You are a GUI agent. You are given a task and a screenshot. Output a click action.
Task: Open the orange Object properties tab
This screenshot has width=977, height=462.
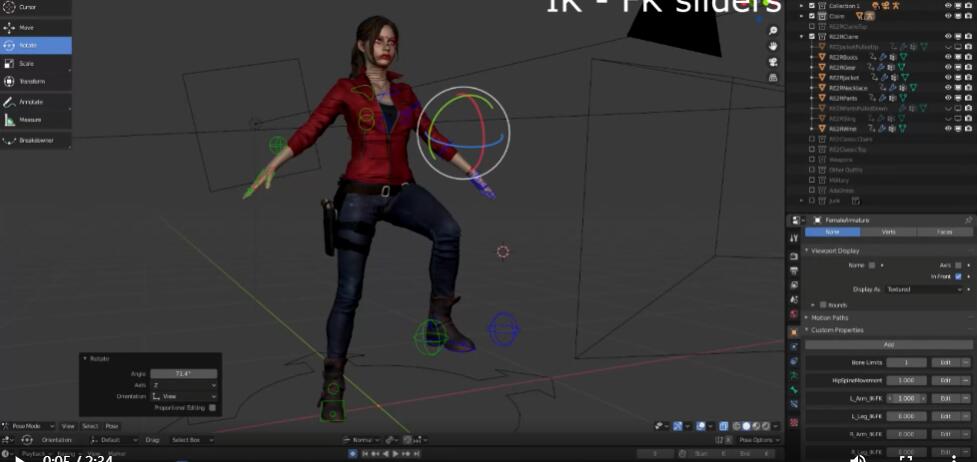point(794,332)
